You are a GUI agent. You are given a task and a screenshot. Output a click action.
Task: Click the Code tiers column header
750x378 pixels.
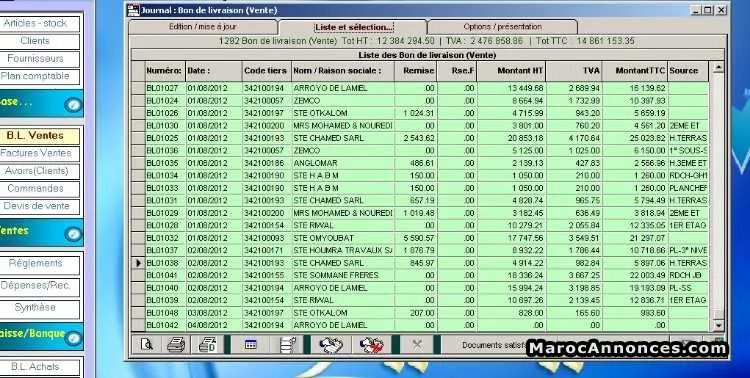click(x=266, y=71)
